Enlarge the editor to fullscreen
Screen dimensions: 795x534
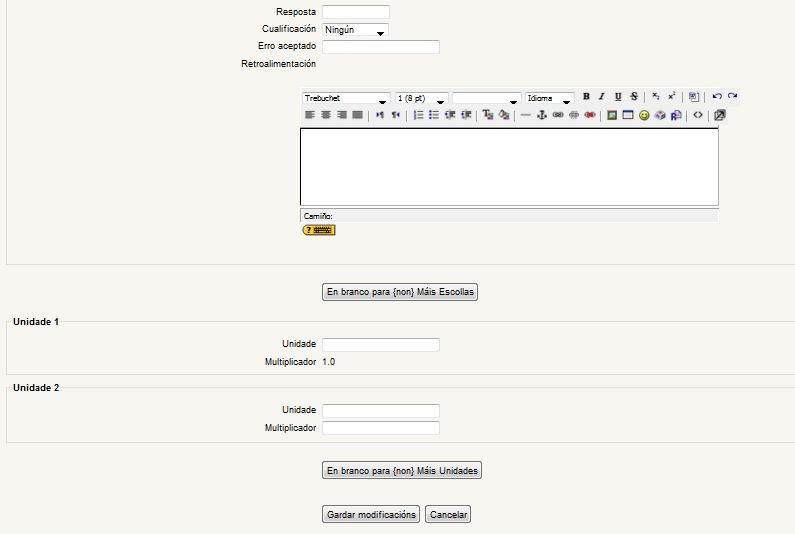(x=720, y=115)
